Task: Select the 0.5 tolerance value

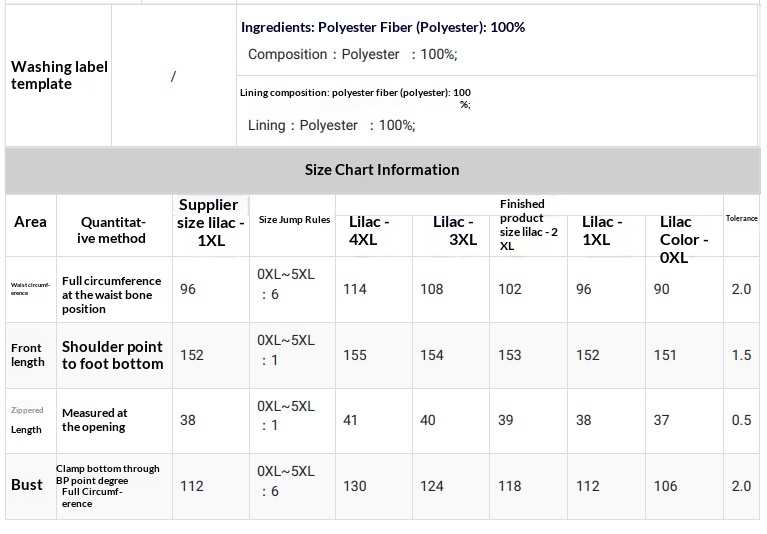Action: click(741, 420)
